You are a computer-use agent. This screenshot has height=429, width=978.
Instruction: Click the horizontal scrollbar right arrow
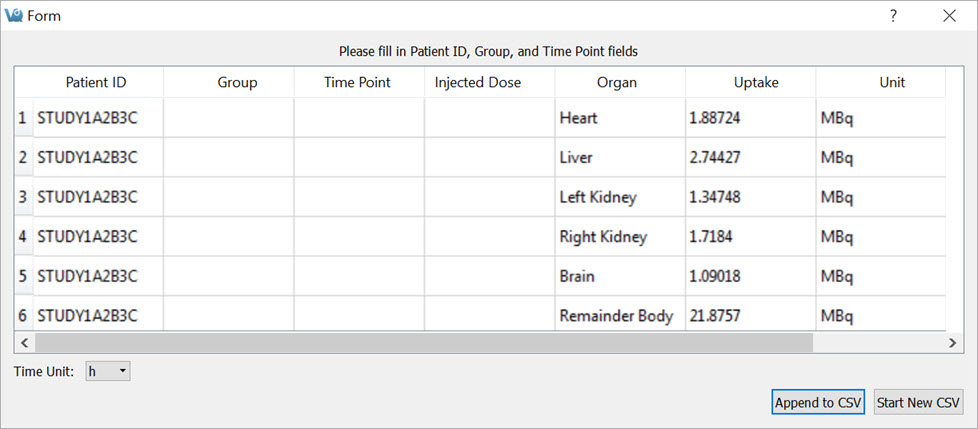coord(954,342)
